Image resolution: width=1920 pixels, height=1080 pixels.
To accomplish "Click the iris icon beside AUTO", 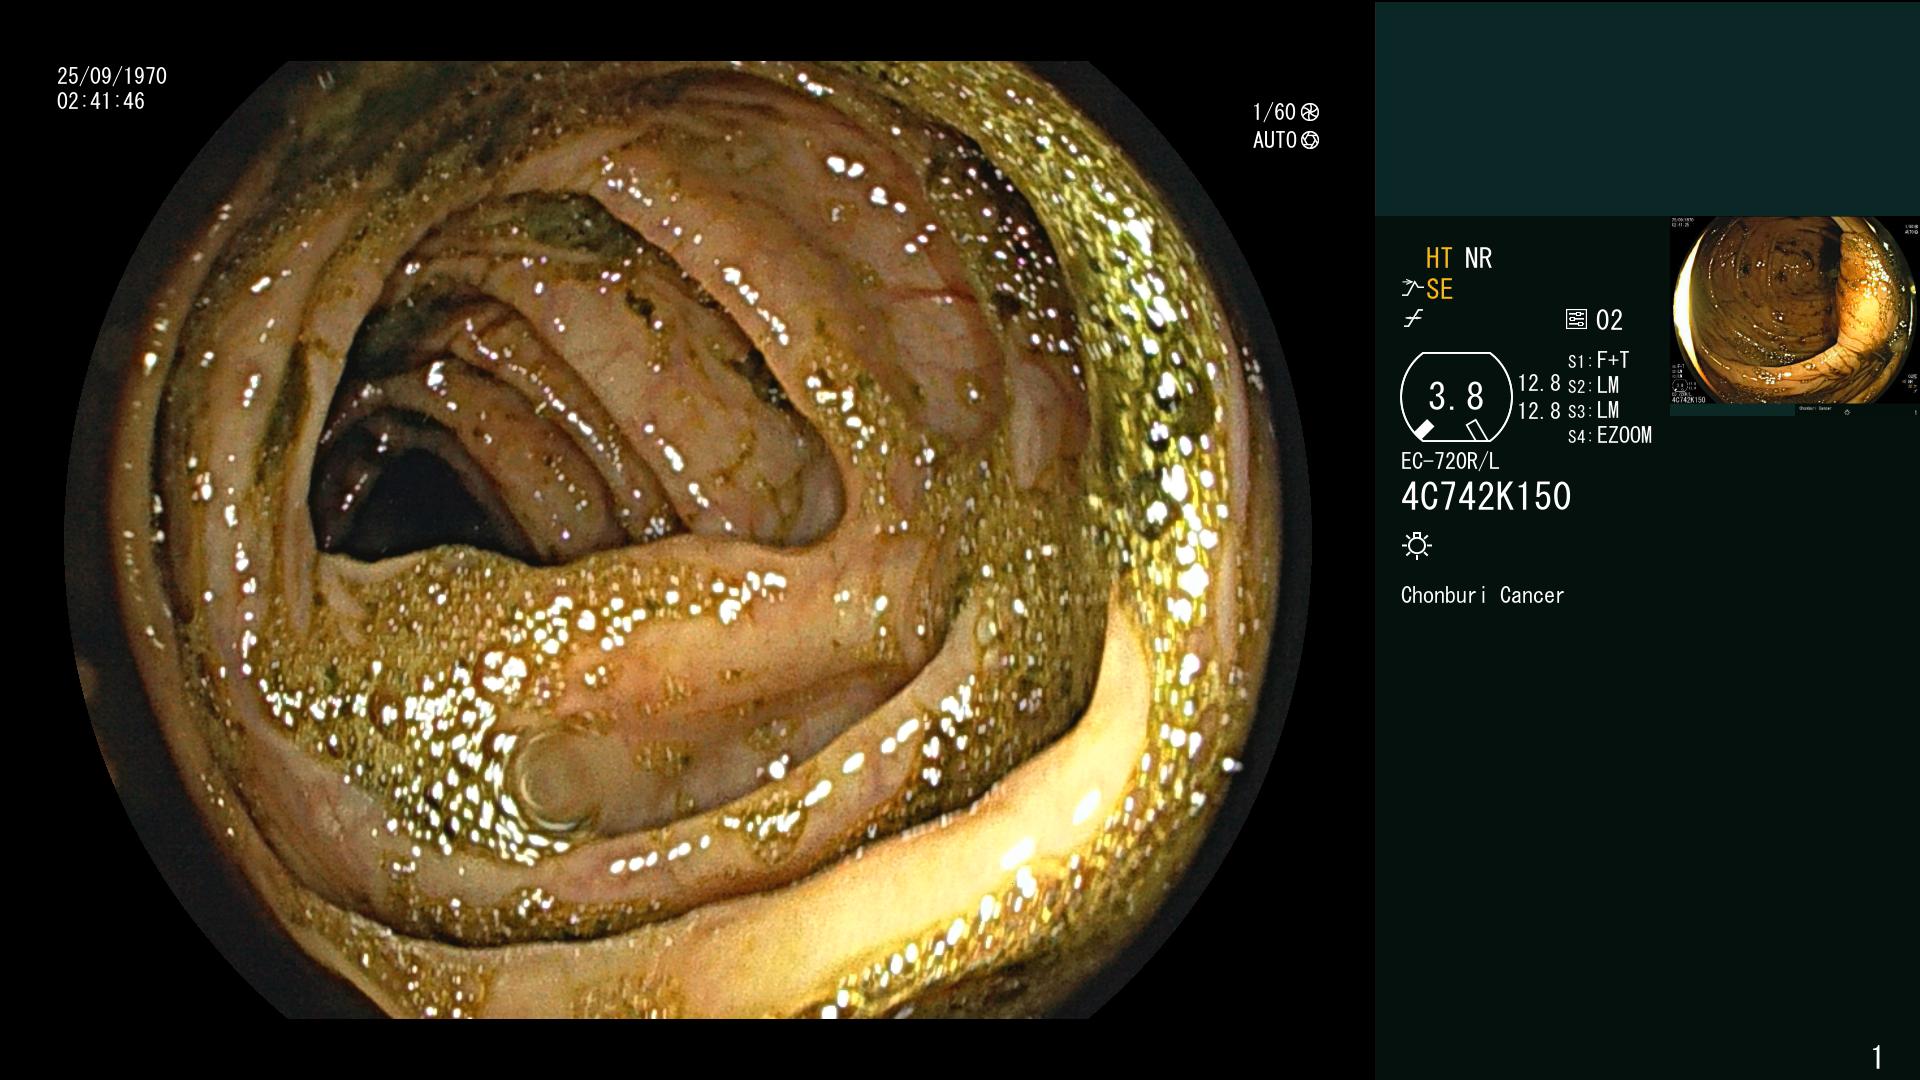I will click(1310, 140).
